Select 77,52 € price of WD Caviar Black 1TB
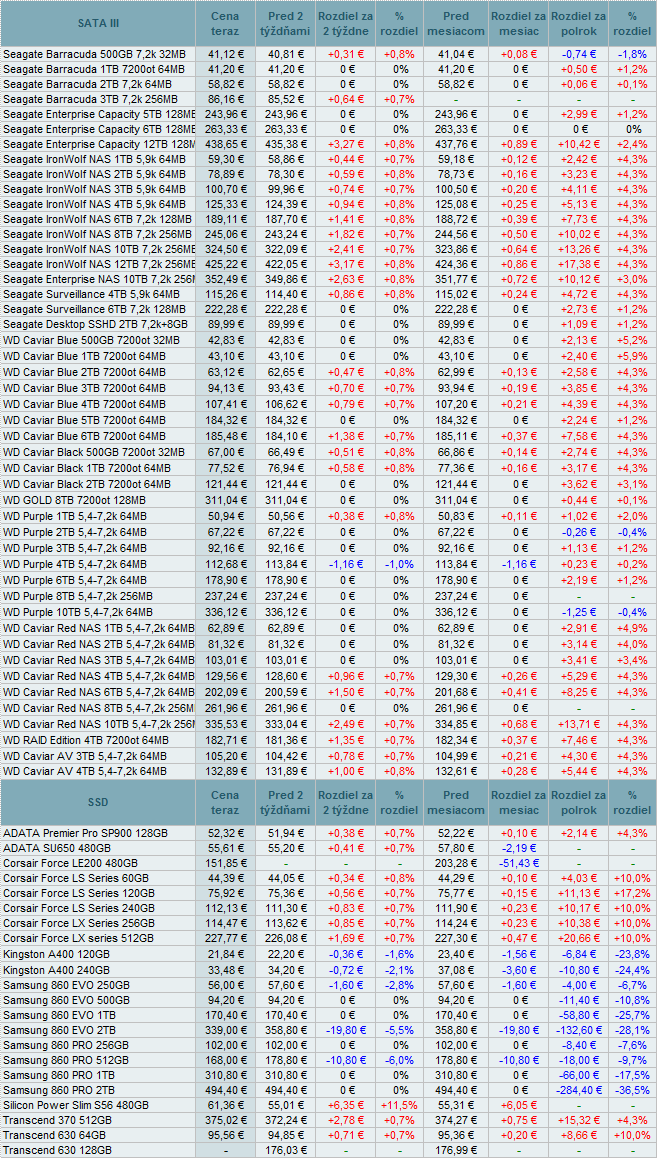The image size is (657, 1158). click(x=225, y=468)
